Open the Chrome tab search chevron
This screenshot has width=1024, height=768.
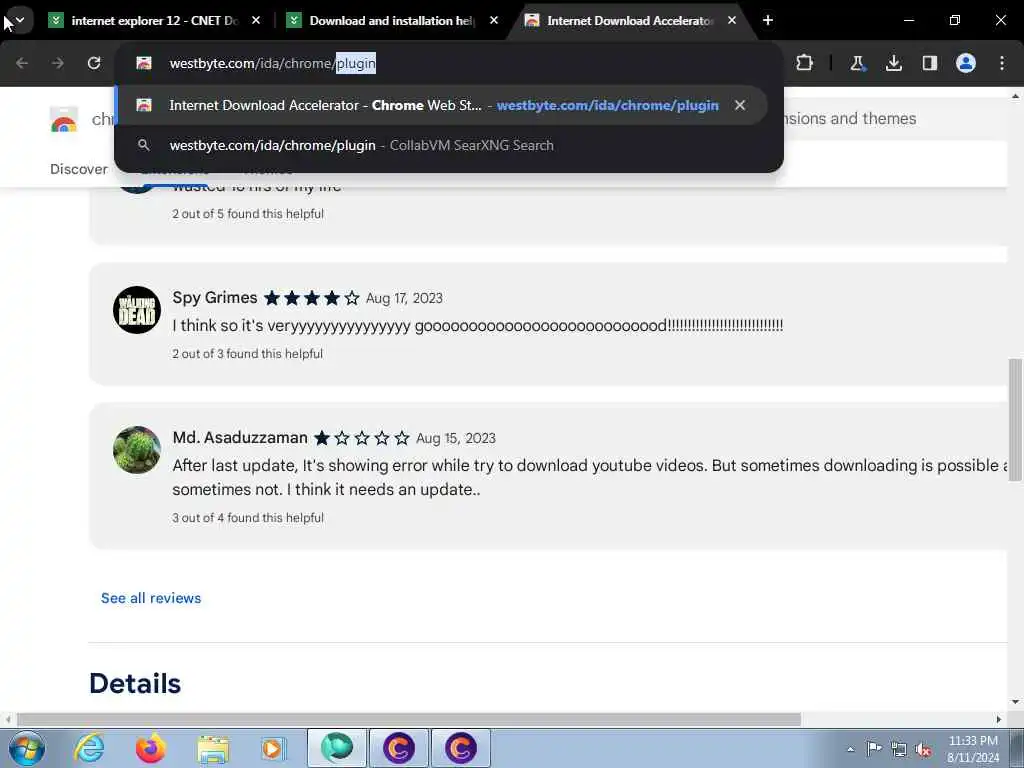[x=20, y=20]
